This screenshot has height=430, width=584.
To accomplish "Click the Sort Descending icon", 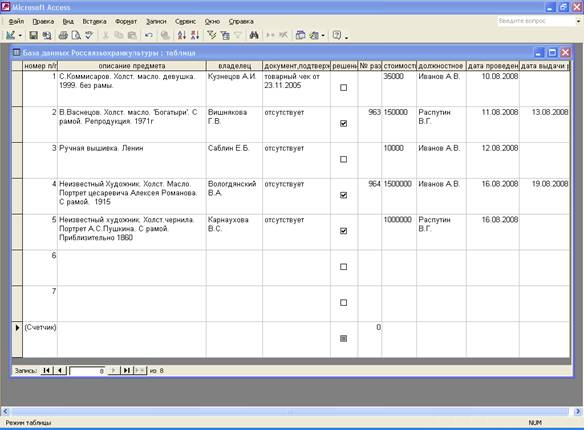I will coord(195,35).
